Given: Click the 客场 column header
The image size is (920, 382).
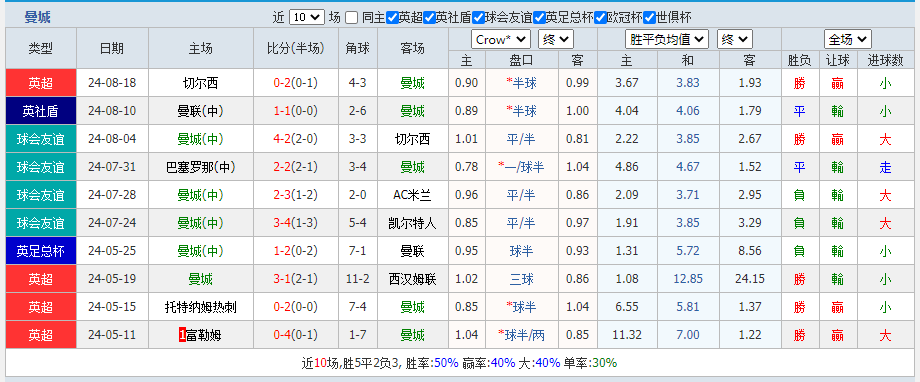Looking at the screenshot, I should pos(412,49).
